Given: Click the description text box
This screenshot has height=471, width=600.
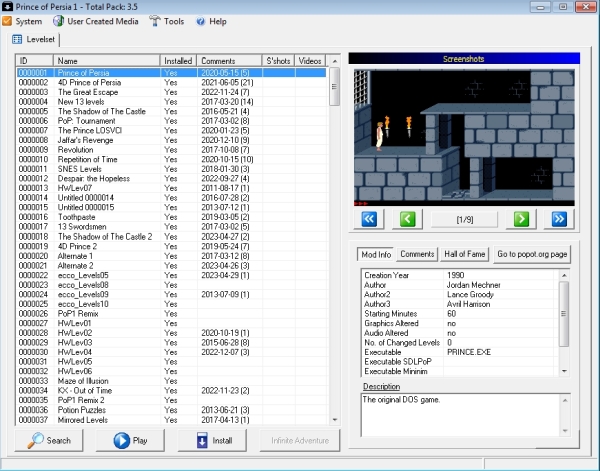Looking at the screenshot, I should coord(465,415).
